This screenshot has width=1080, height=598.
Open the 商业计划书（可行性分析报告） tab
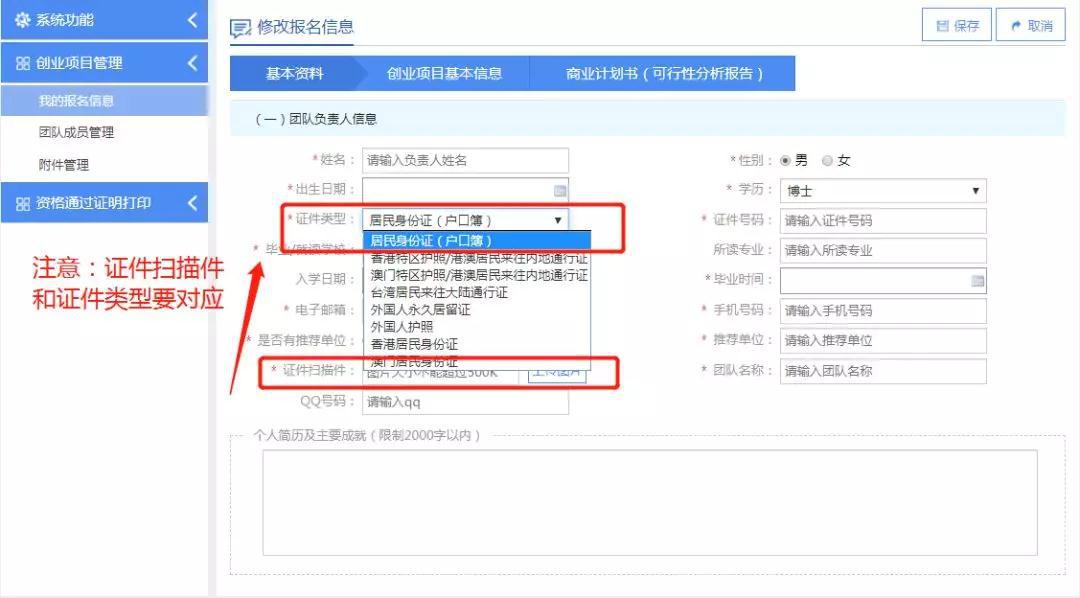(665, 72)
